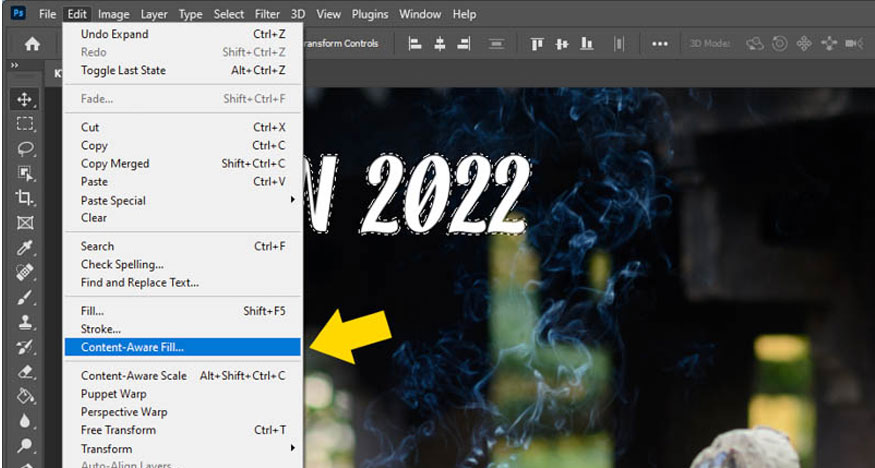This screenshot has width=875, height=468.
Task: Align bottom edges icon
Action: (x=586, y=44)
